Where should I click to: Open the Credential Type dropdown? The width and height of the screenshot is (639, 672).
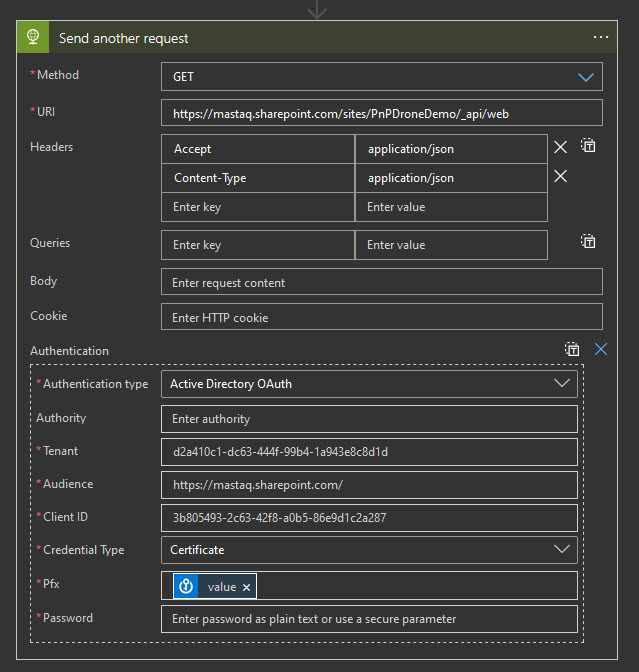point(560,549)
